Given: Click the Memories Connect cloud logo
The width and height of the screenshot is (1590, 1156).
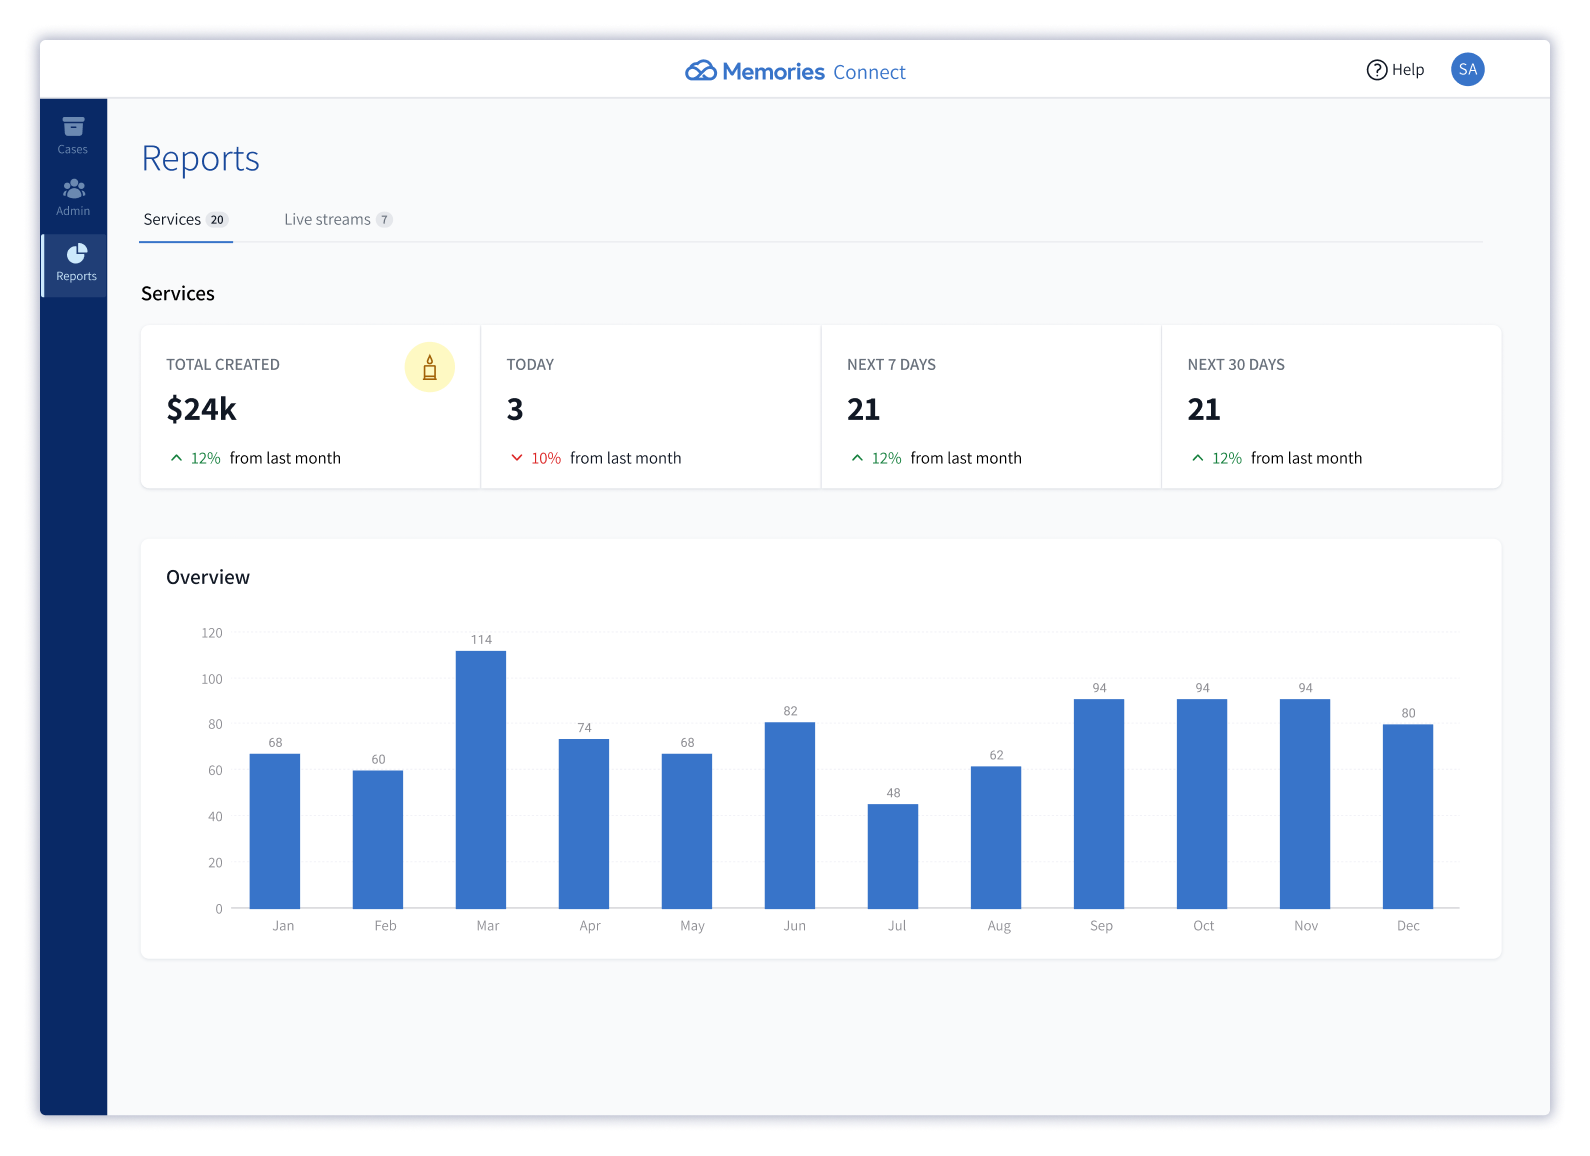Looking at the screenshot, I should coord(700,71).
